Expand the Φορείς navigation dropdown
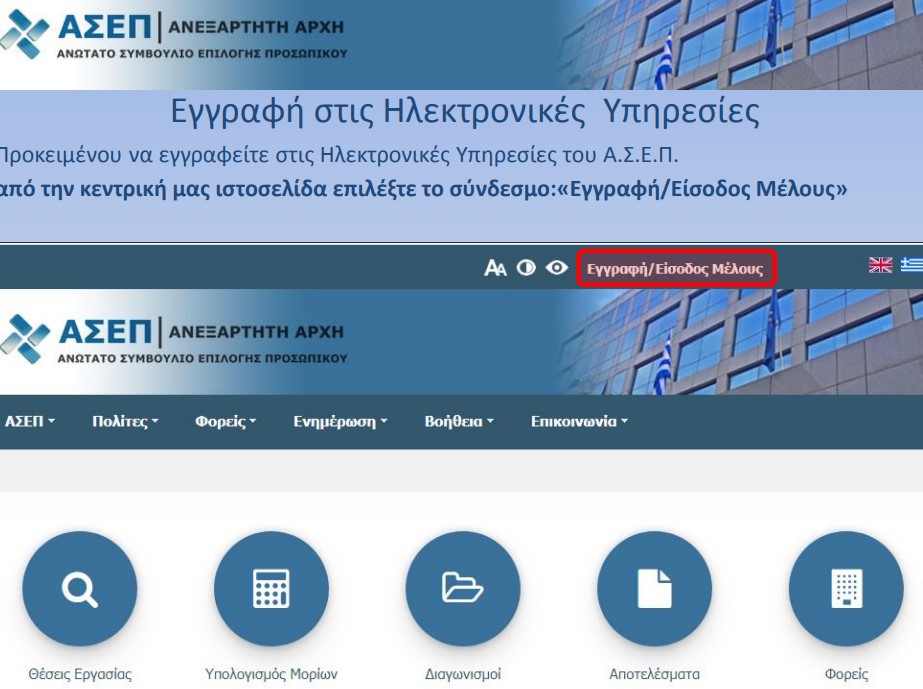 click(225, 422)
